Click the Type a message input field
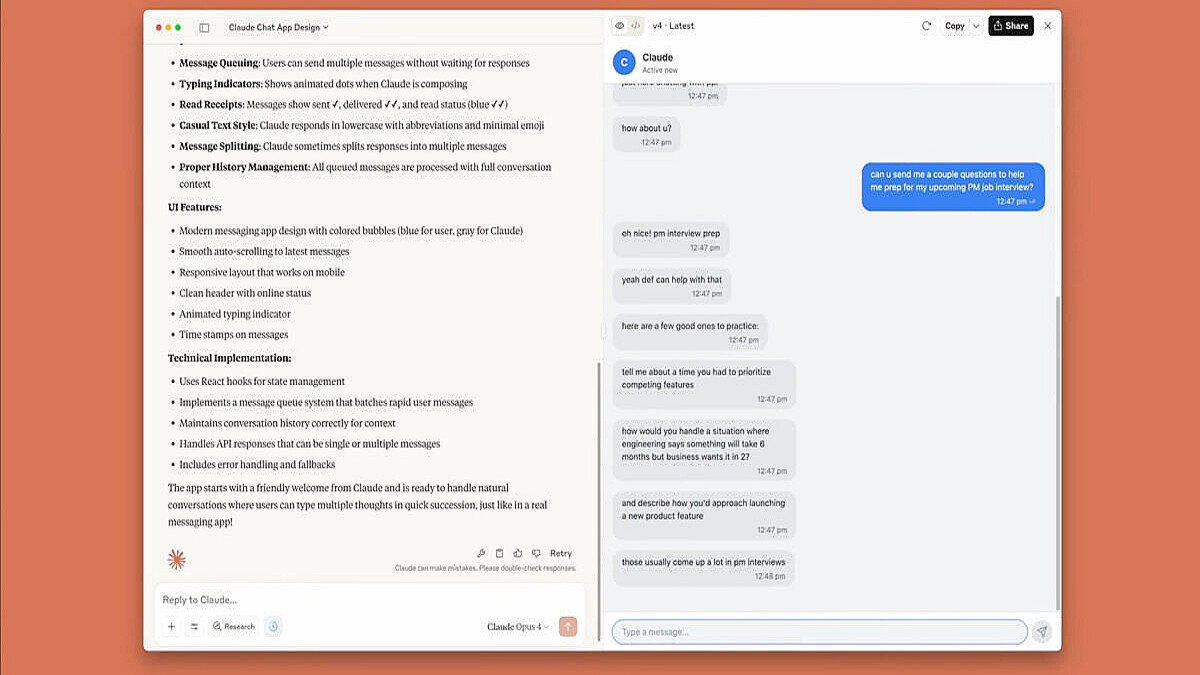The width and height of the screenshot is (1200, 675). coord(819,632)
